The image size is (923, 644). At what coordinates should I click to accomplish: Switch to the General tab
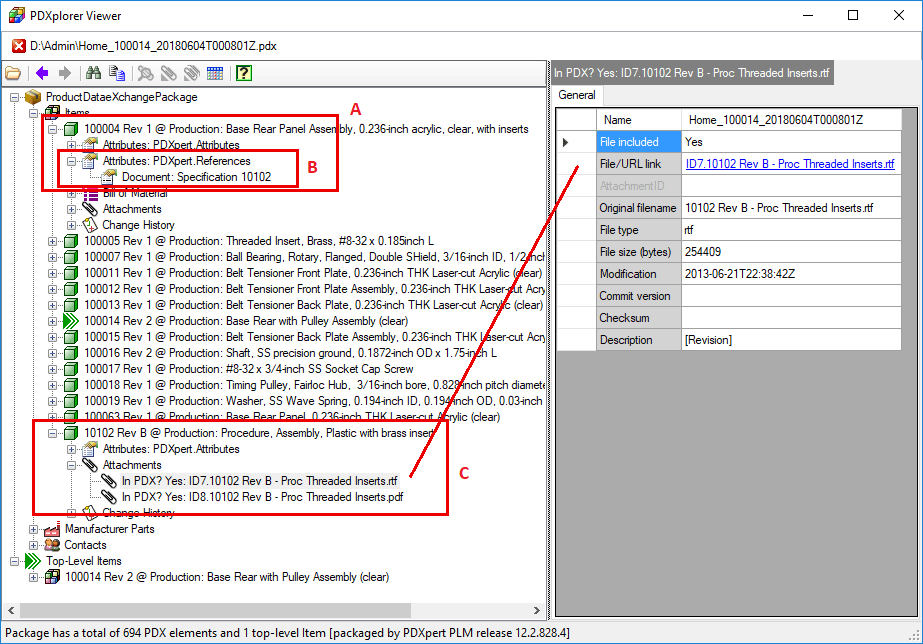576,95
